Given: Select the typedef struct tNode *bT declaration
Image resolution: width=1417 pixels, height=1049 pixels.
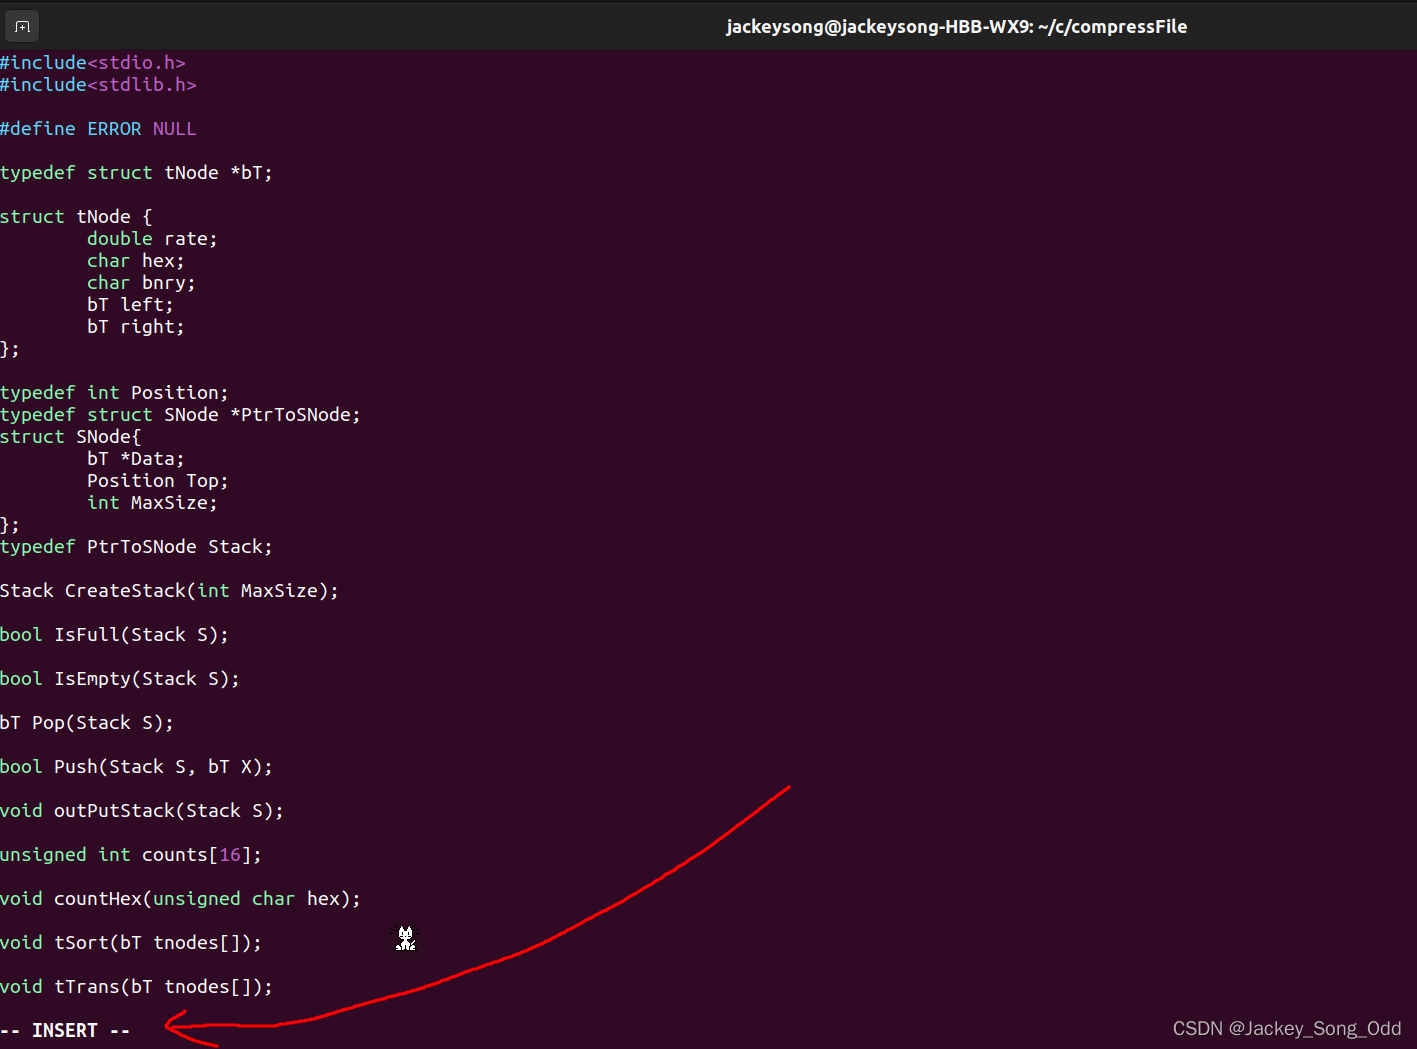Looking at the screenshot, I should 136,172.
